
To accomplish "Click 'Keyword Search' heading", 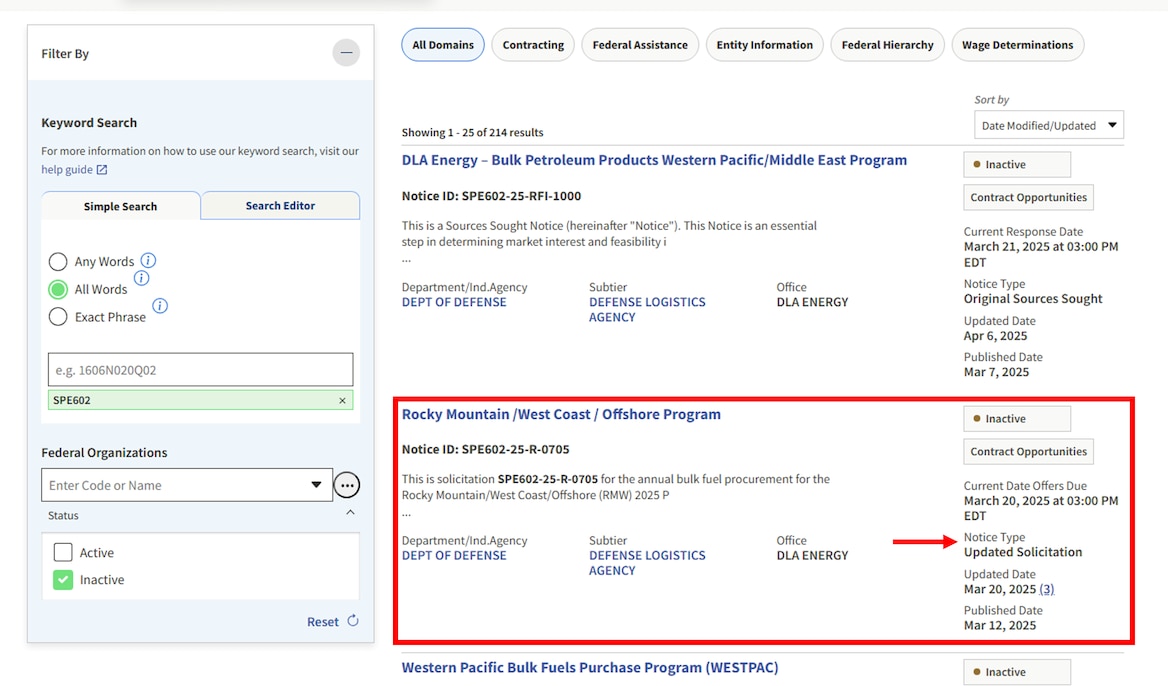I will [x=89, y=123].
